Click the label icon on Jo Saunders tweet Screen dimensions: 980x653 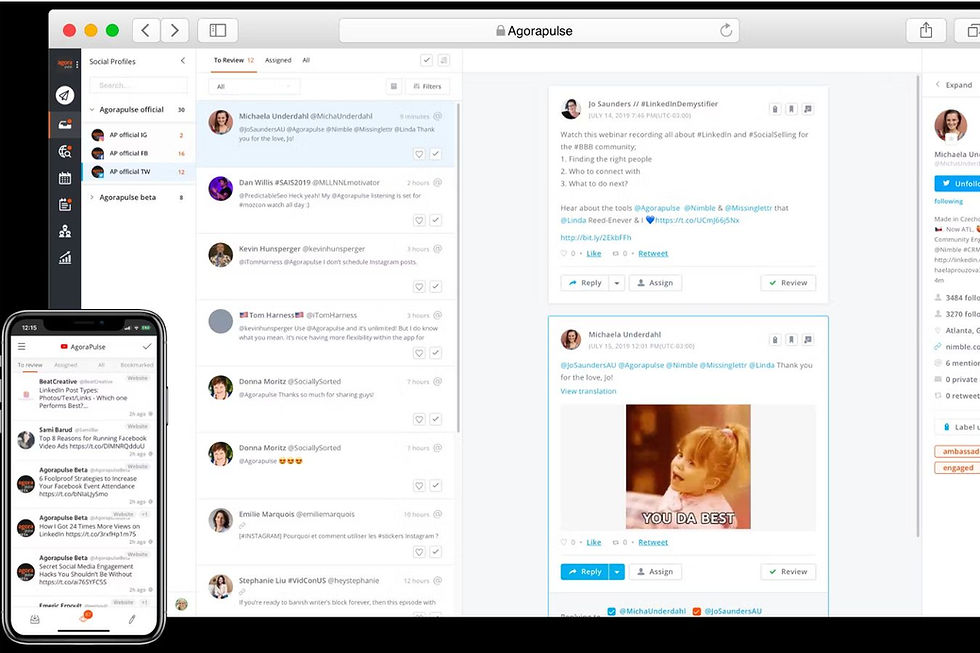[775, 109]
